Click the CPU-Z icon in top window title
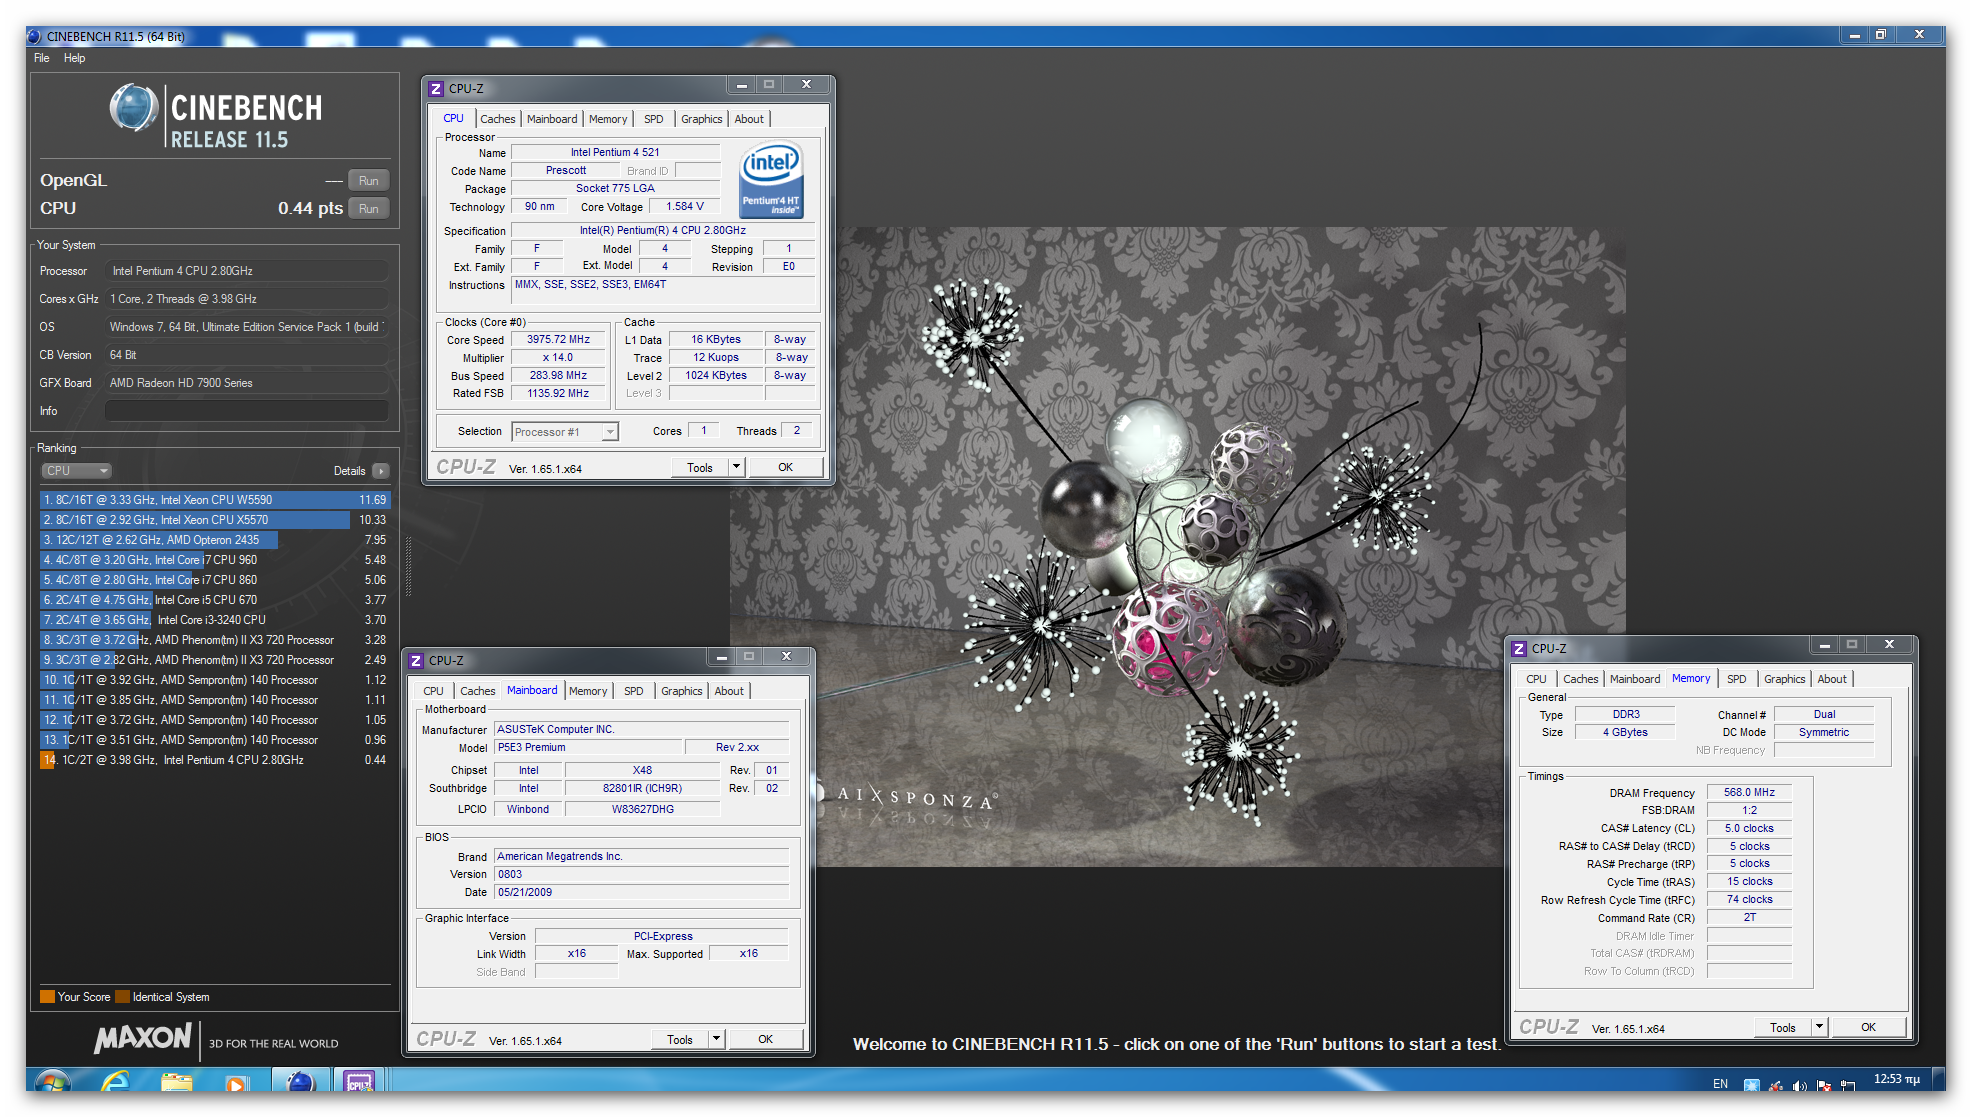 pyautogui.click(x=436, y=89)
